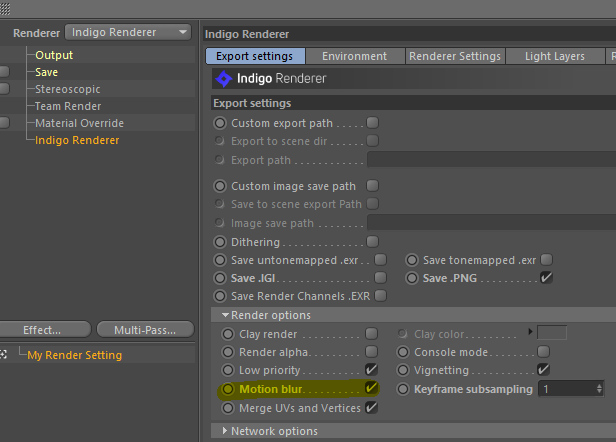Collapse the Render options section
Image resolution: width=616 pixels, height=442 pixels.
225,315
